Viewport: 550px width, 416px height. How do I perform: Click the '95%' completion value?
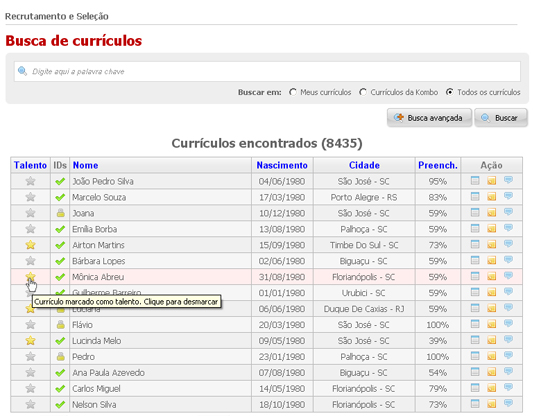click(438, 181)
